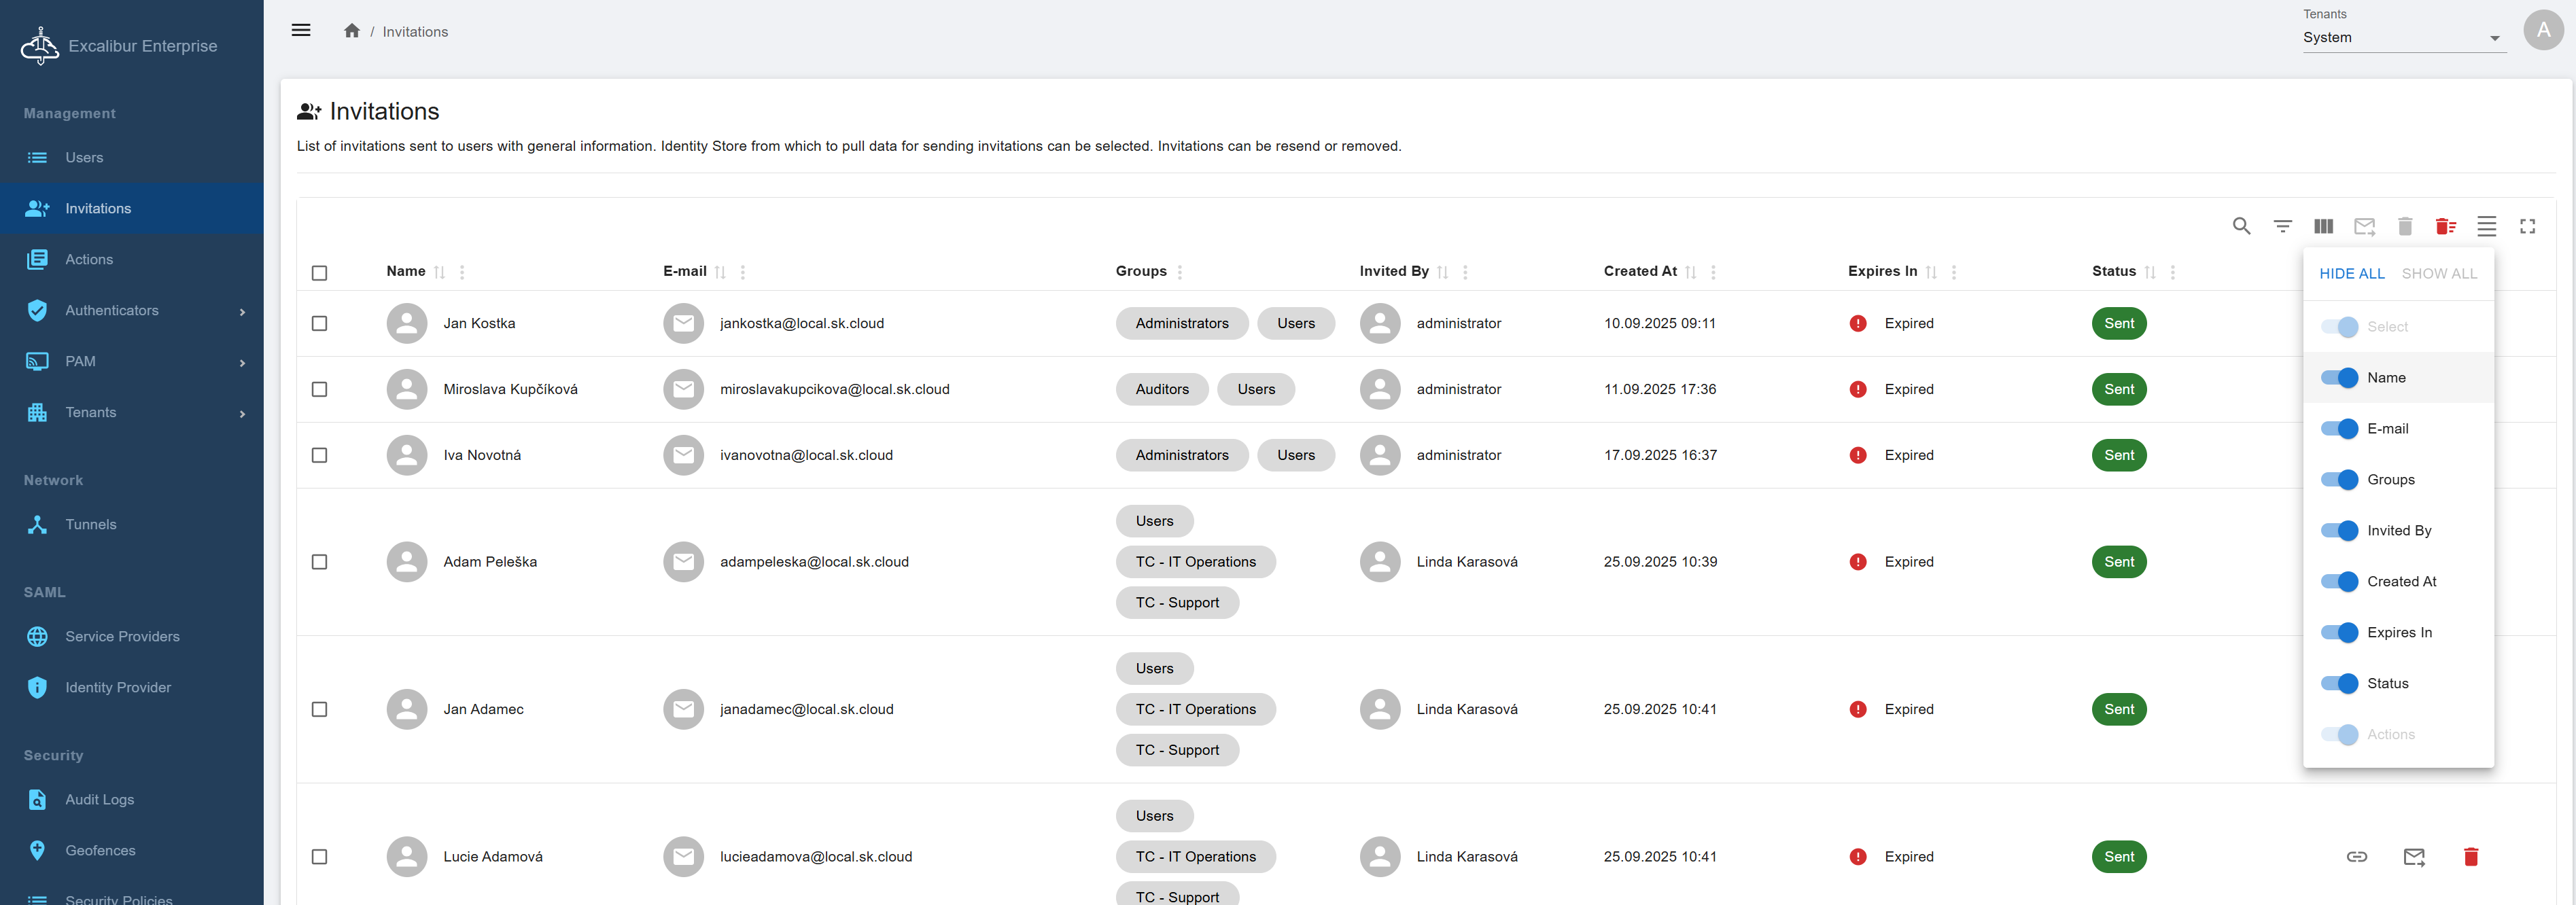Disable the Groups column toggle
The image size is (2576, 905).
pos(2339,479)
